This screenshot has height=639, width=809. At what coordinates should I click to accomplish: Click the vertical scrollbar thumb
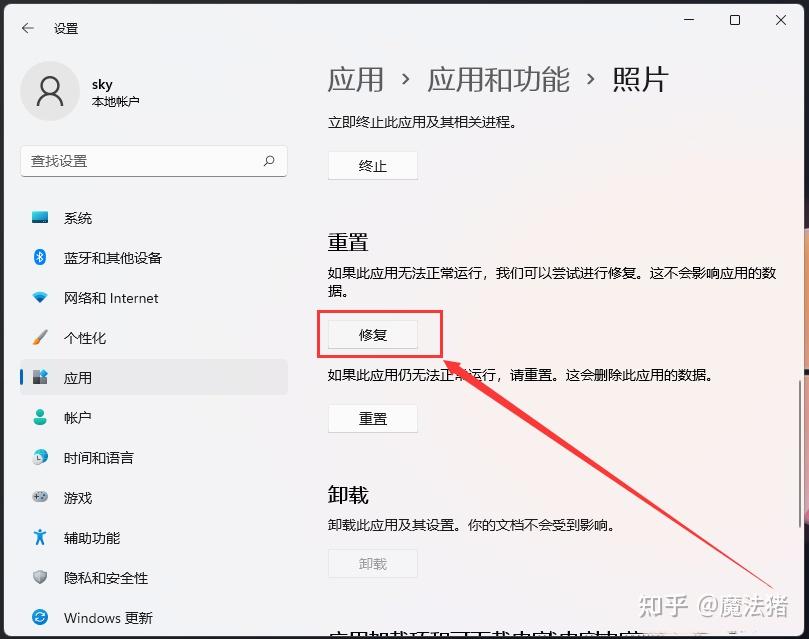pyautogui.click(x=800, y=454)
